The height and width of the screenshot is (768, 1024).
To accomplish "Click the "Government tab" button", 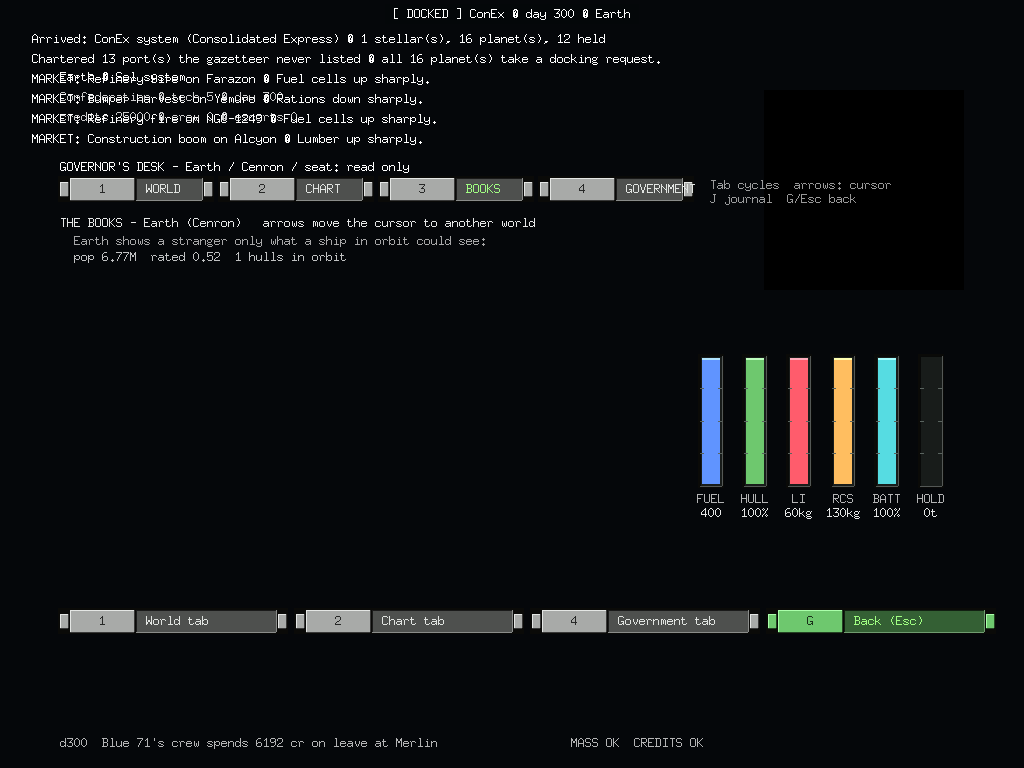I will coord(645,621).
